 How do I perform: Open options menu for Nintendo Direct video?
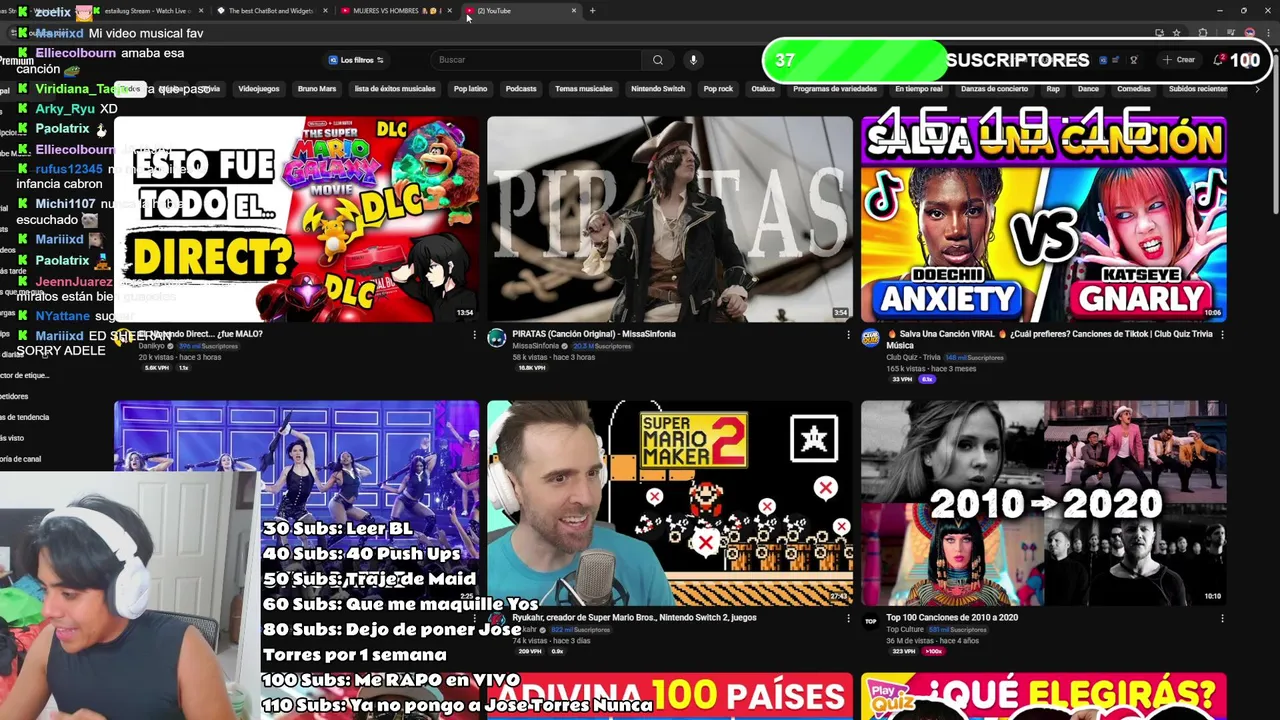(475, 335)
